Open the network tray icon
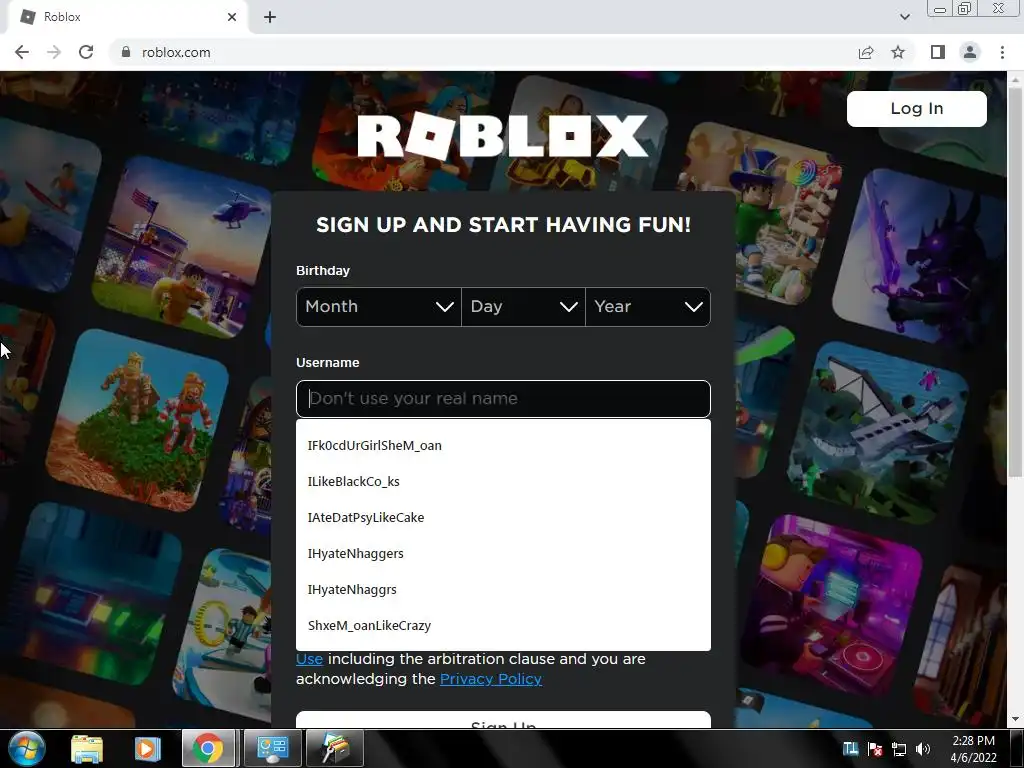Image resolution: width=1024 pixels, height=768 pixels. (x=899, y=749)
